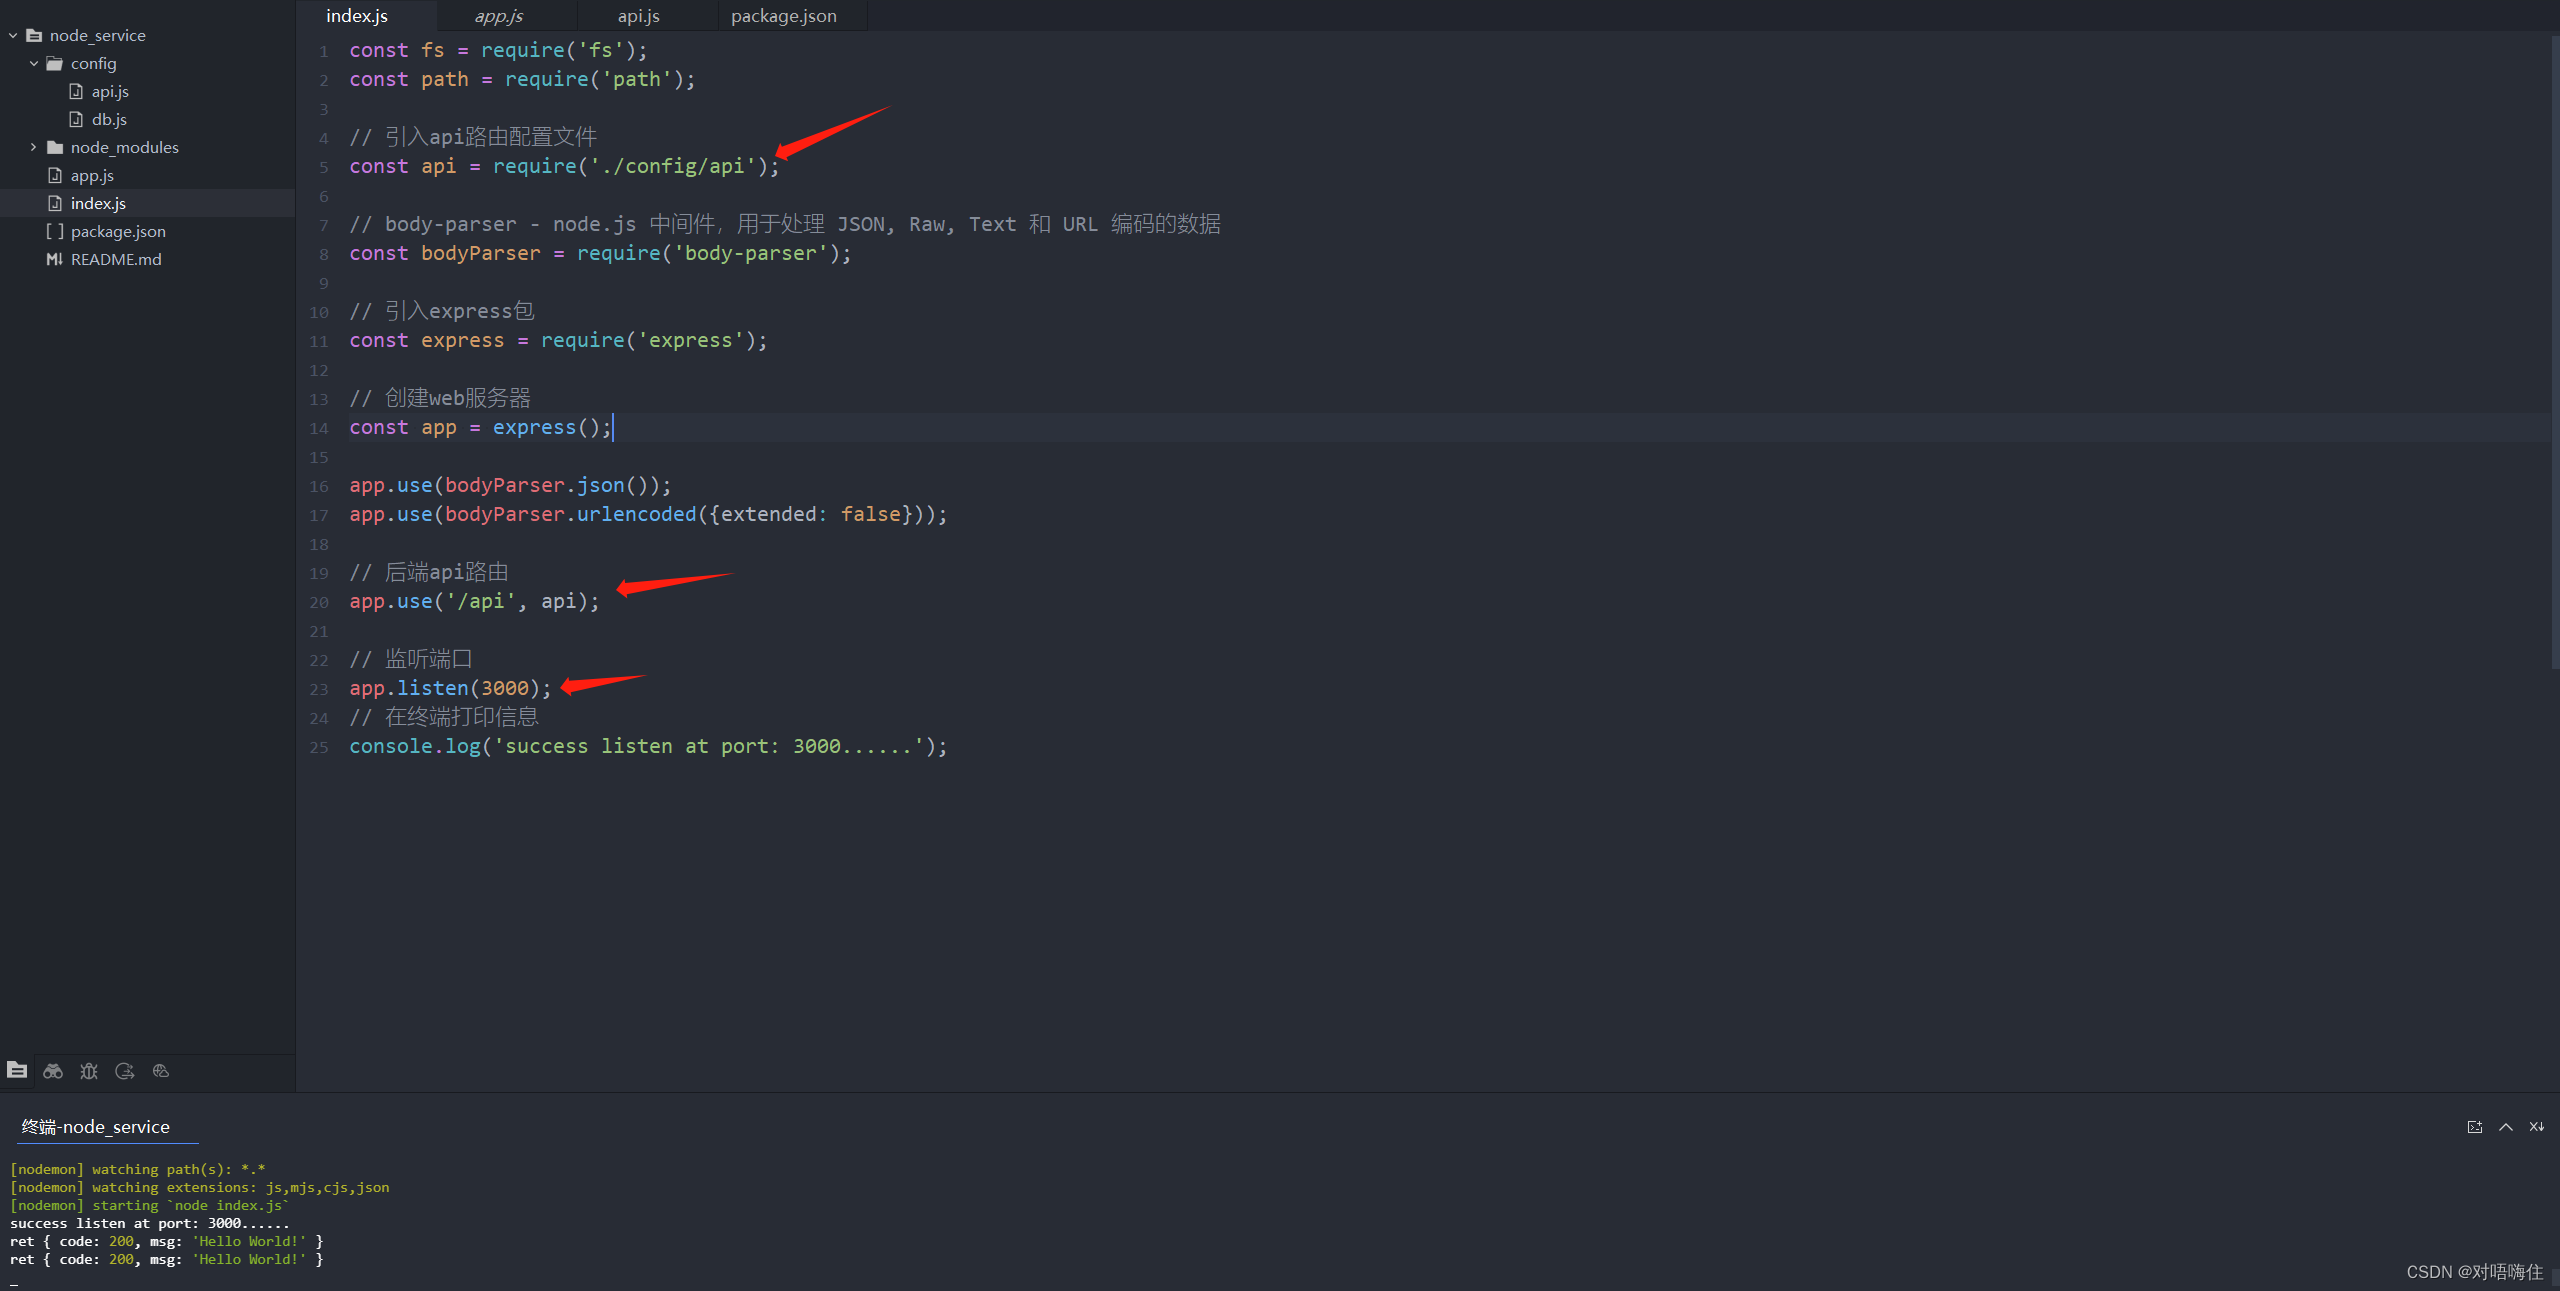Image resolution: width=2560 pixels, height=1291 pixels.
Task: Click the config folder icon
Action: pyautogui.click(x=55, y=63)
